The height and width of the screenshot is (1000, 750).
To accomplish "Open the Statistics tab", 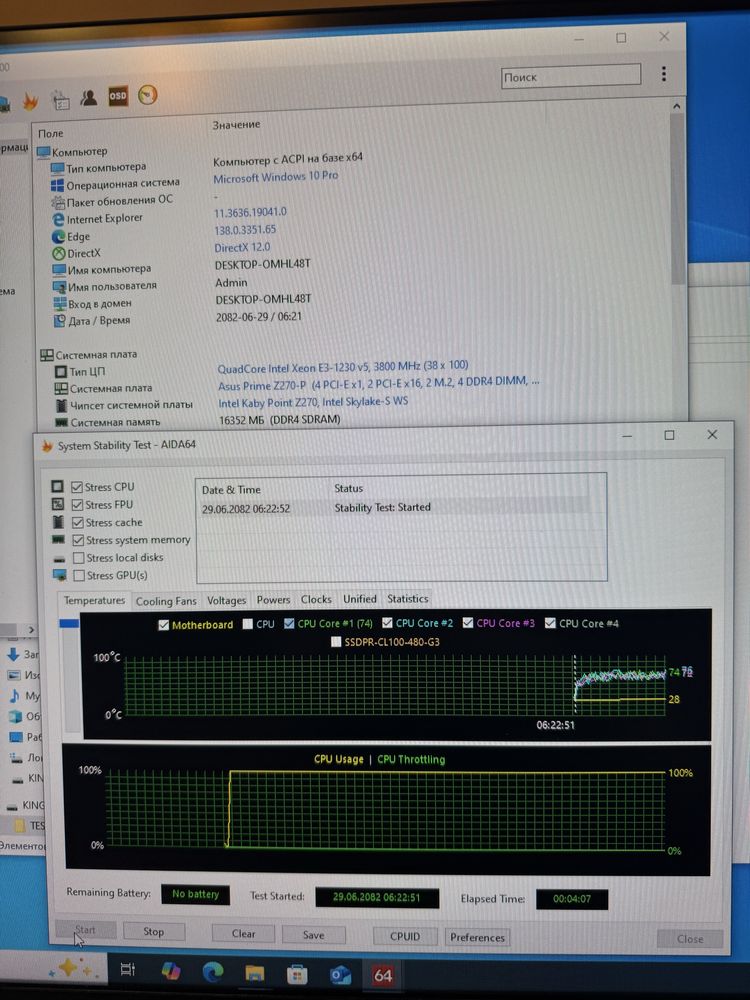I will click(x=408, y=599).
